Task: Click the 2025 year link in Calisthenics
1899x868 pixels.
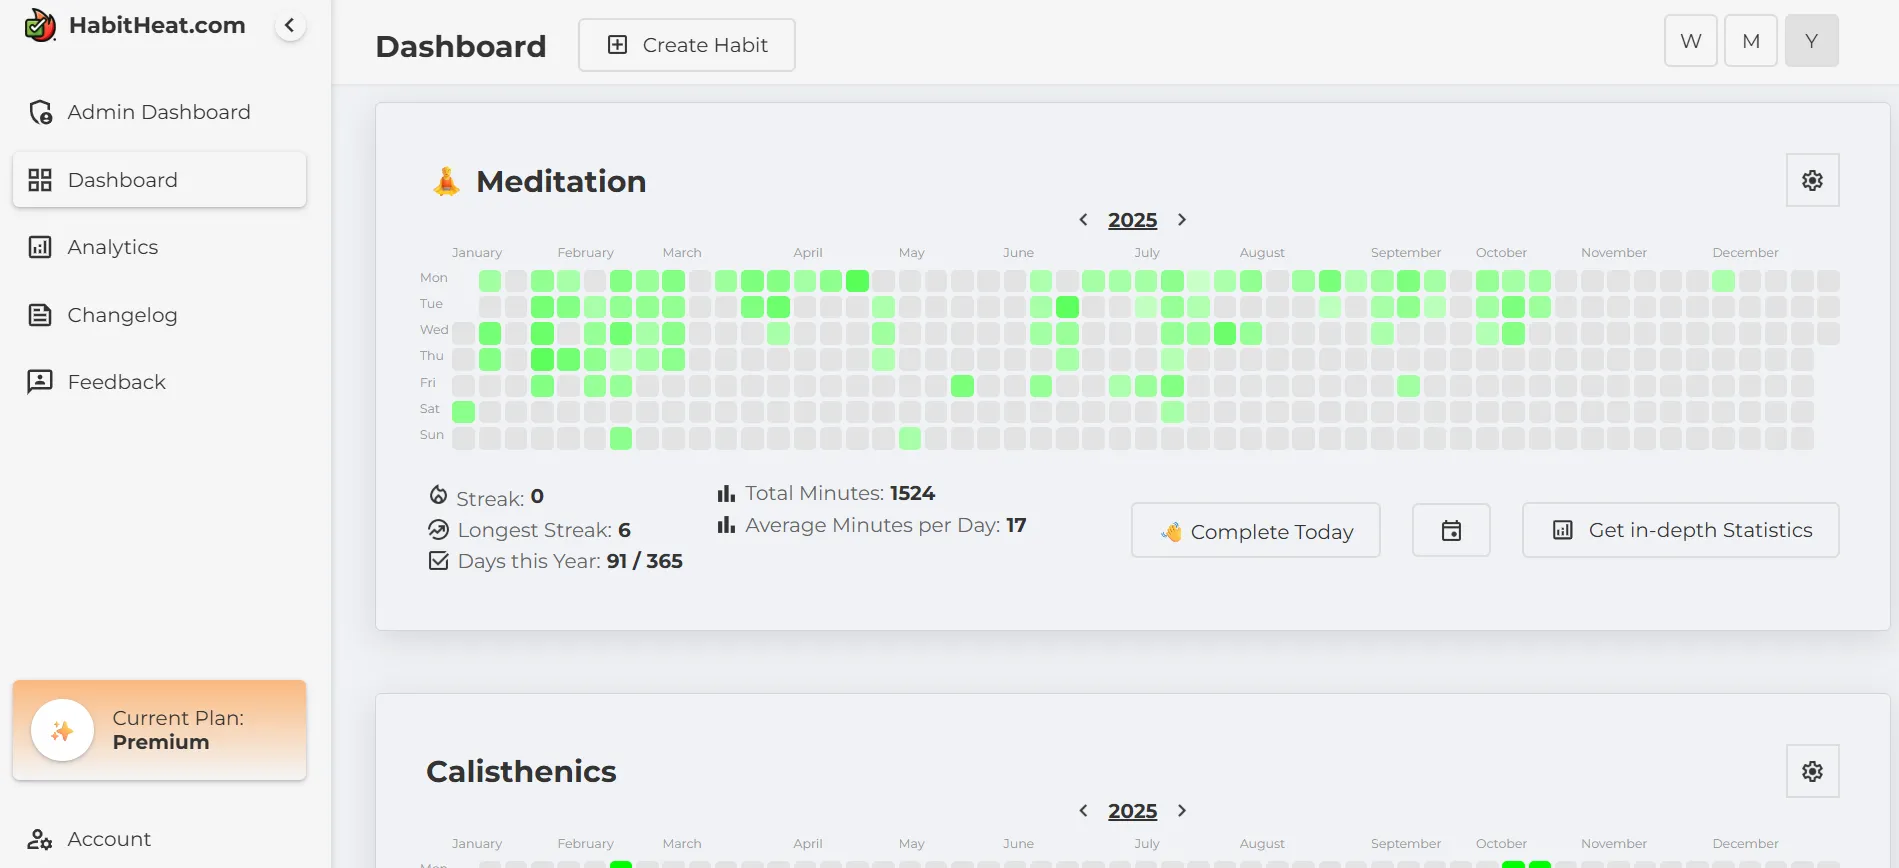Action: point(1132,811)
